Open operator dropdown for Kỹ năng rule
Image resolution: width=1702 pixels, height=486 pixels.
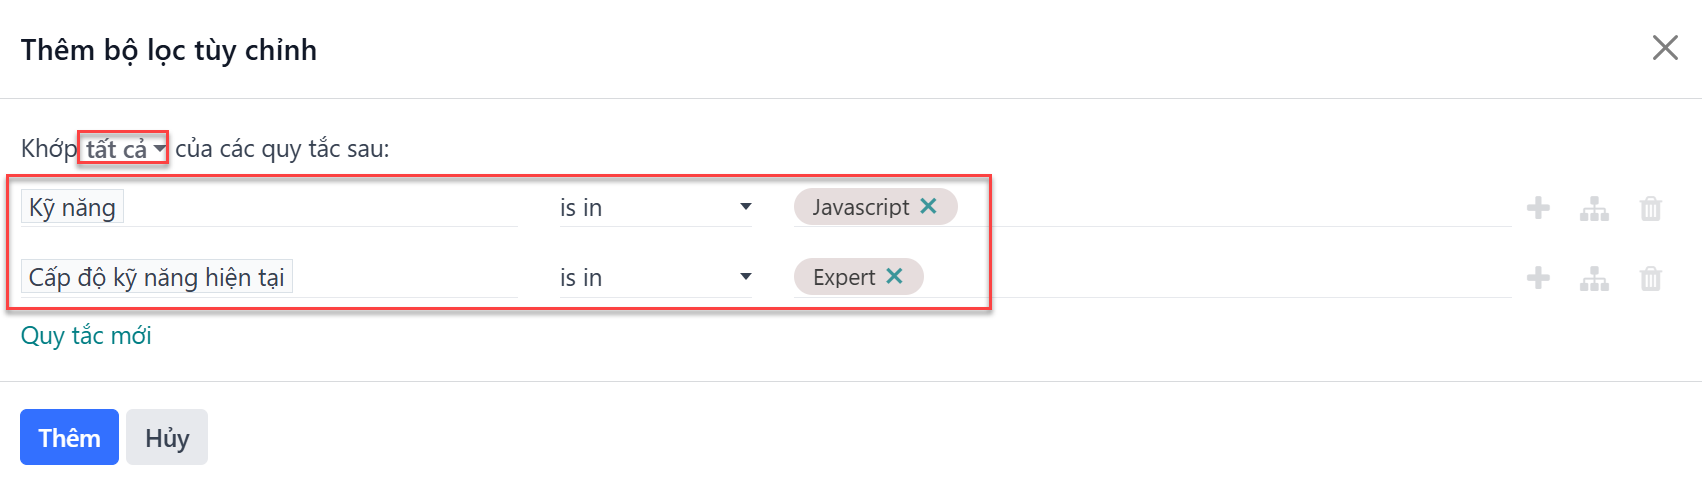(655, 207)
